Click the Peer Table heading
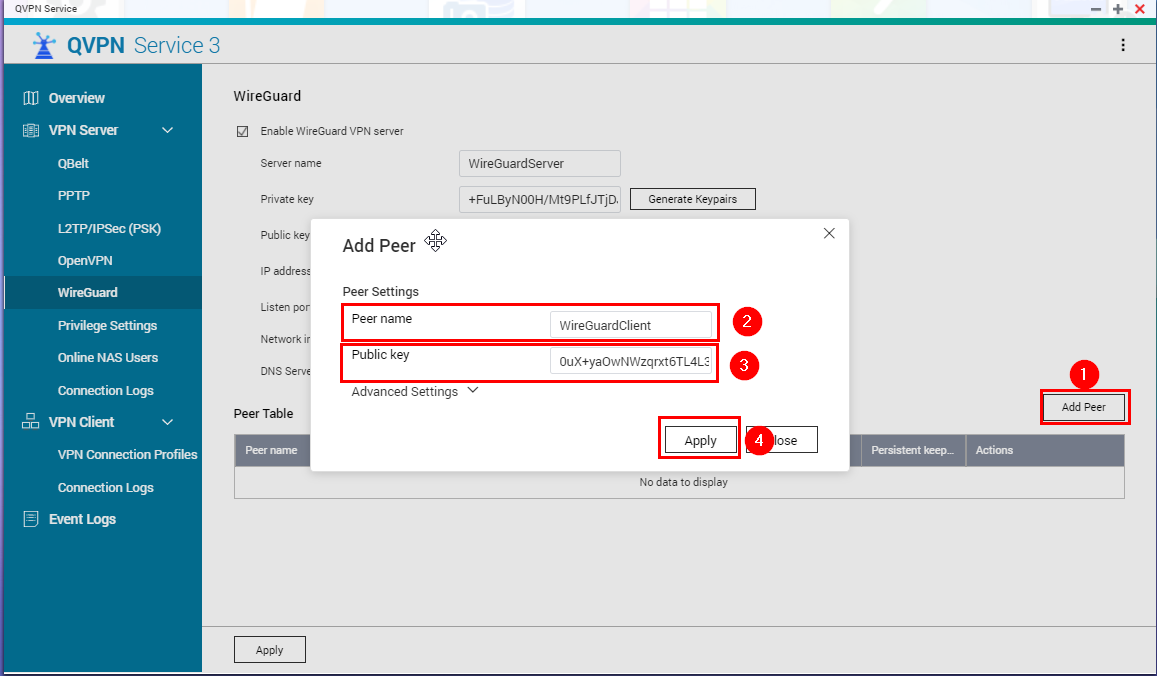The height and width of the screenshot is (676, 1157). tap(263, 414)
